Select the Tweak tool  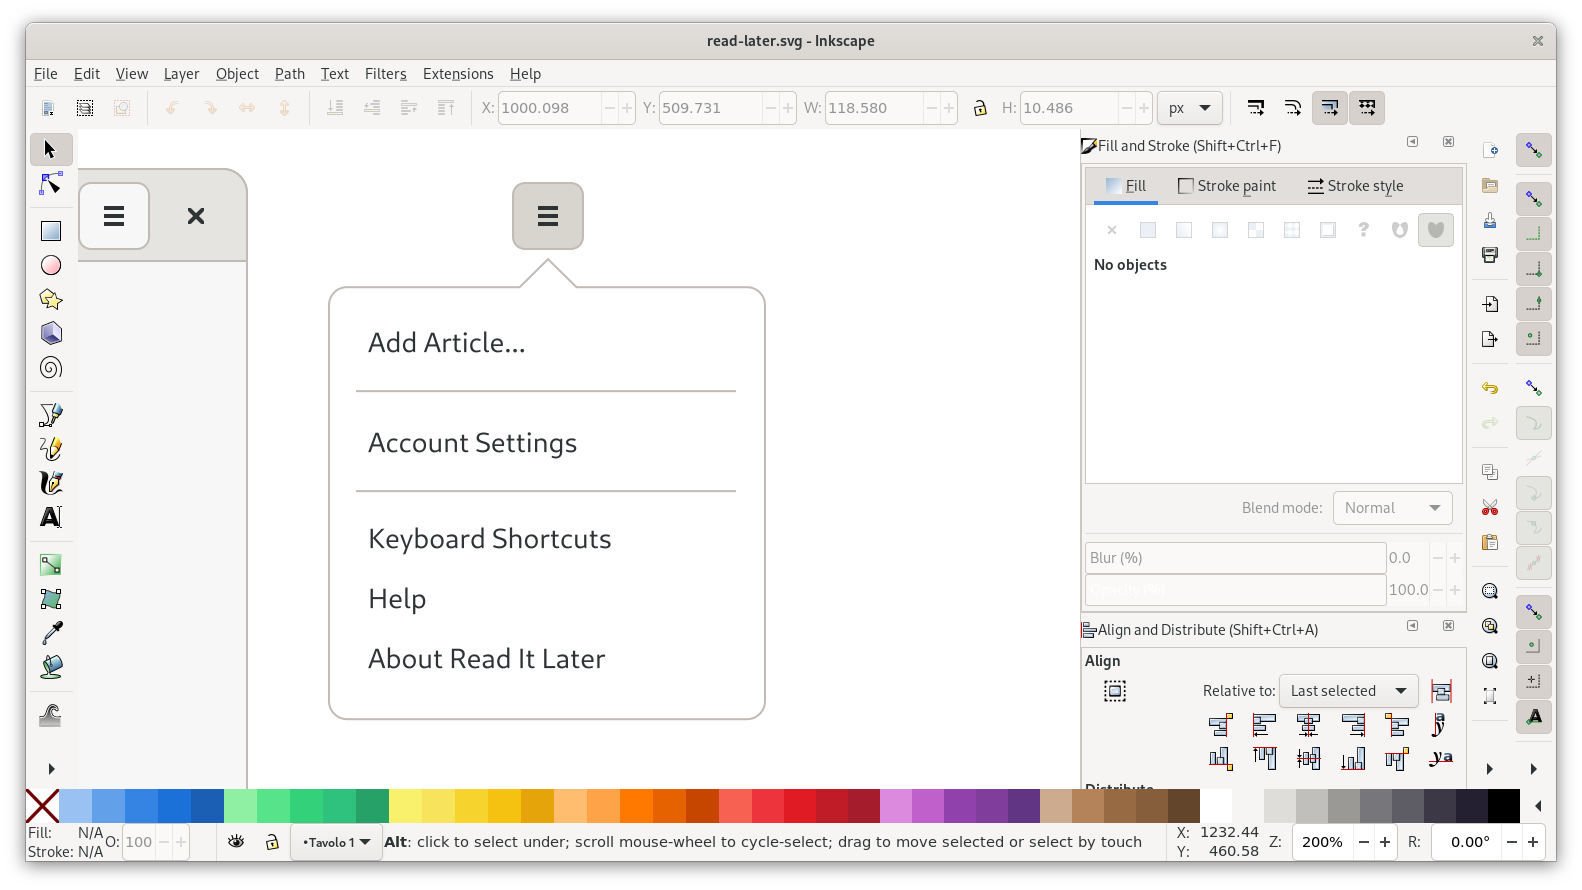(x=51, y=715)
